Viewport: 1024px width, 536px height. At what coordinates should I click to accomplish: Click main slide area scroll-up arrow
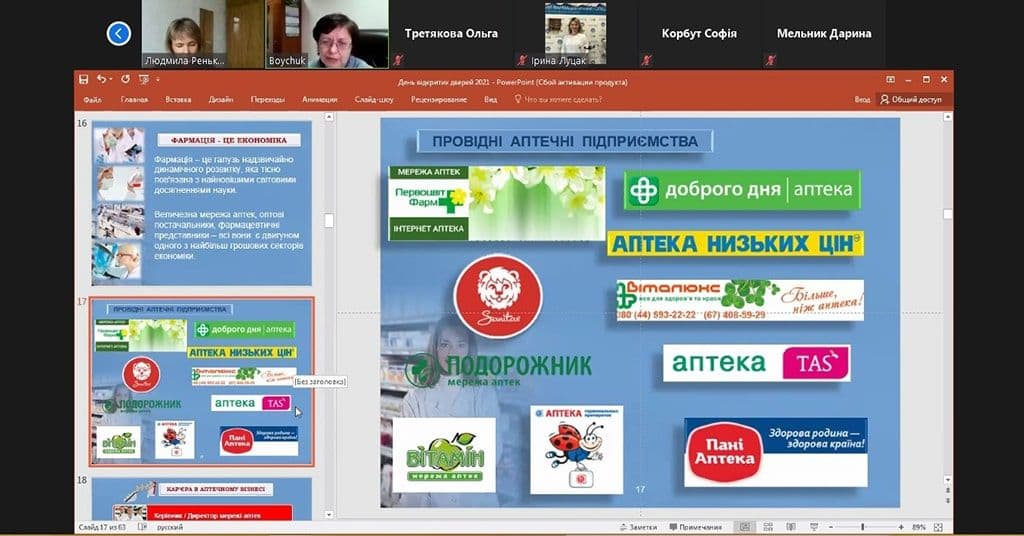pos(948,117)
